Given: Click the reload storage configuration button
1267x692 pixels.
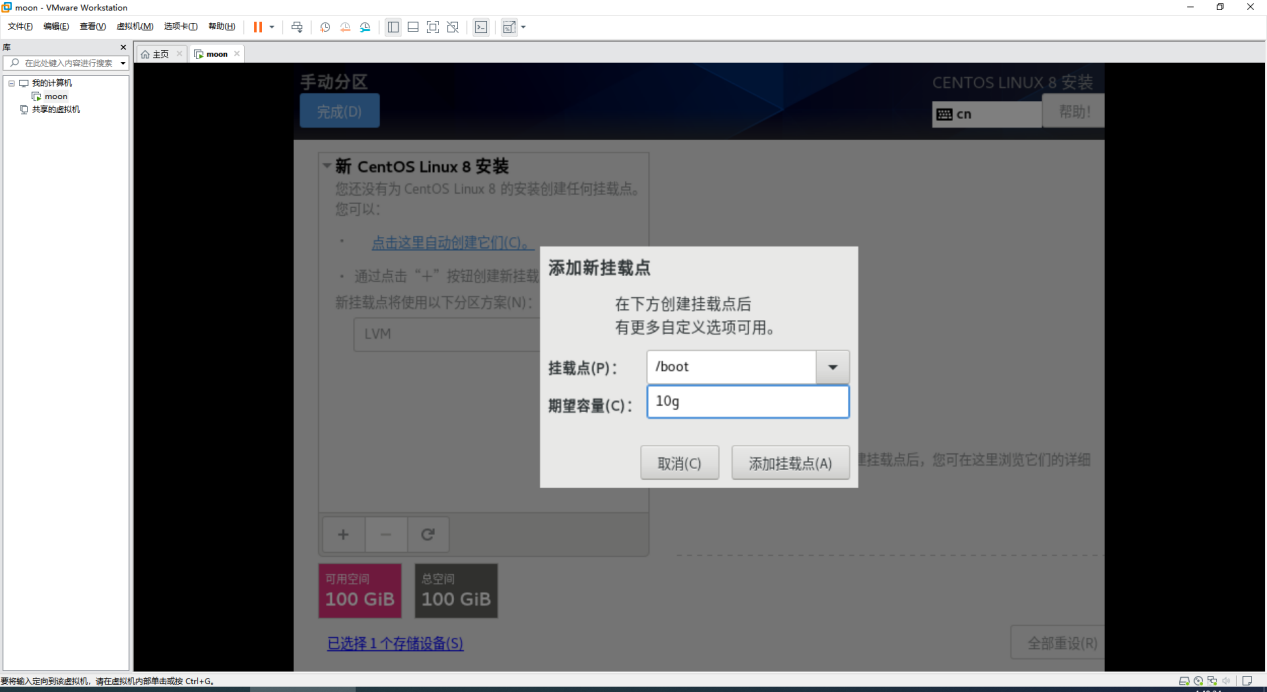Looking at the screenshot, I should click(428, 535).
